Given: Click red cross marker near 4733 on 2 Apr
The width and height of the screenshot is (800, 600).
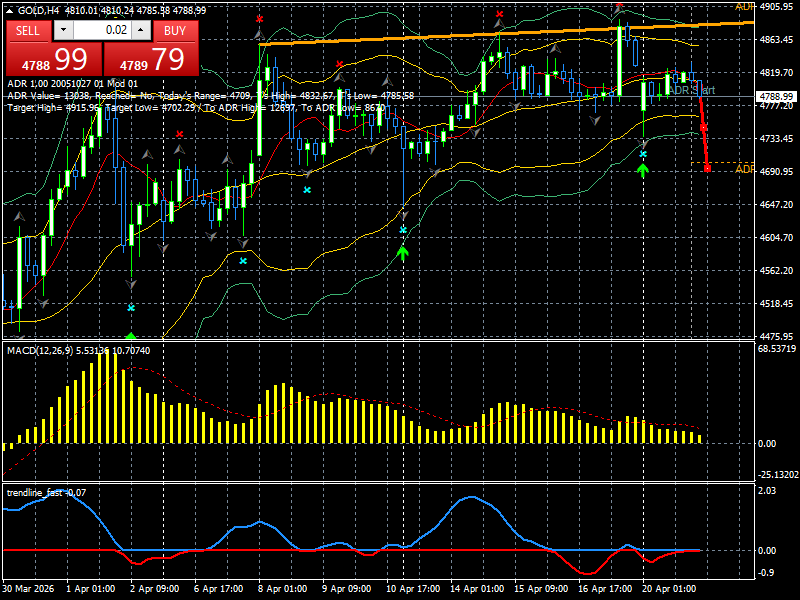Looking at the screenshot, I should [x=180, y=134].
